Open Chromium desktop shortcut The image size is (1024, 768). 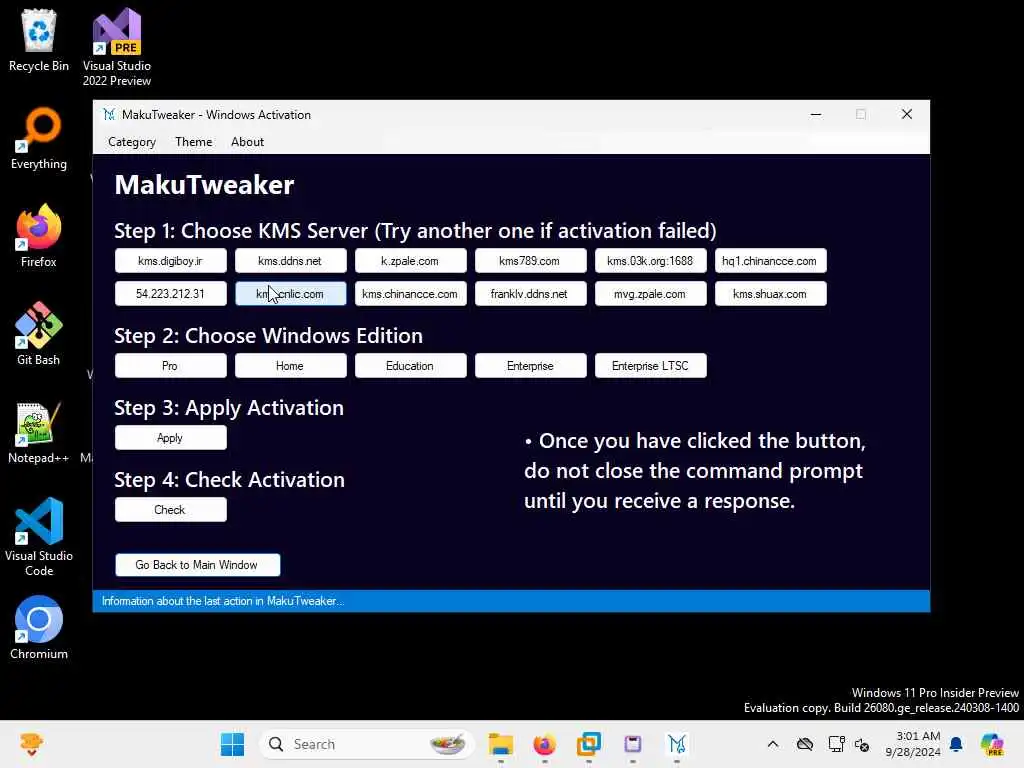coord(39,628)
